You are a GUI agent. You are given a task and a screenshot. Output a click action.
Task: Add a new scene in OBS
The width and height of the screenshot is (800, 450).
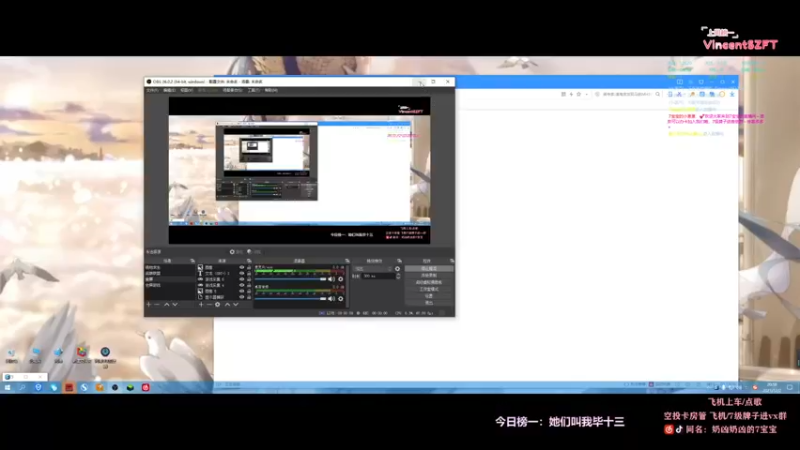pos(148,305)
